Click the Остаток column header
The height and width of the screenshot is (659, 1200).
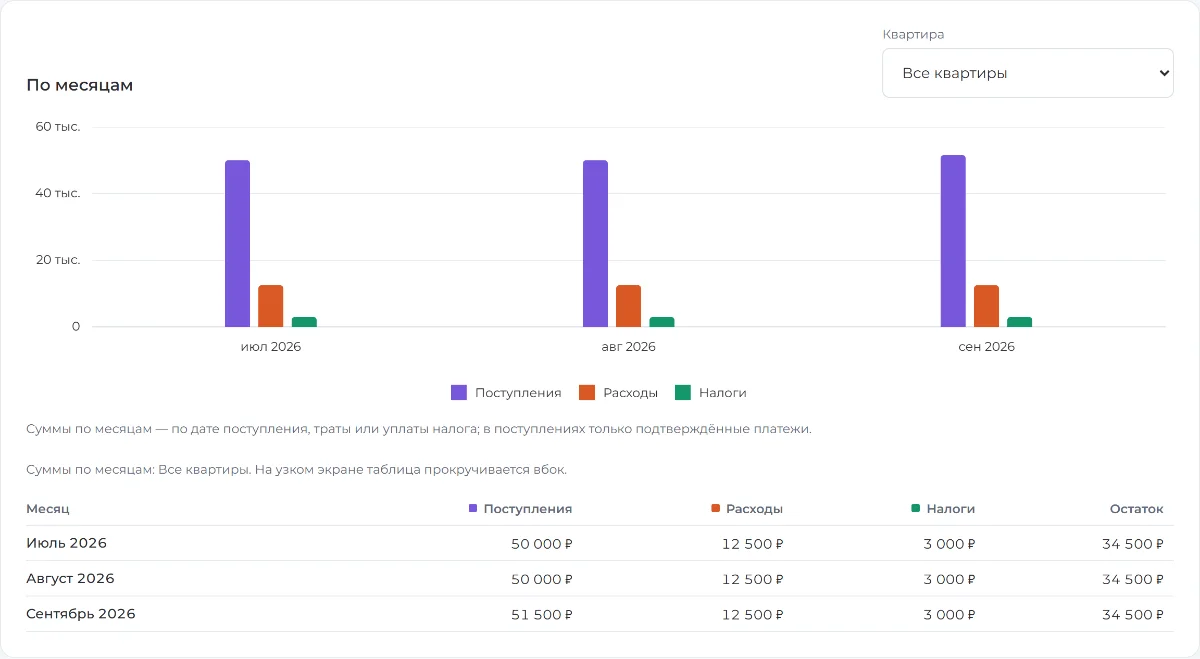point(1137,509)
